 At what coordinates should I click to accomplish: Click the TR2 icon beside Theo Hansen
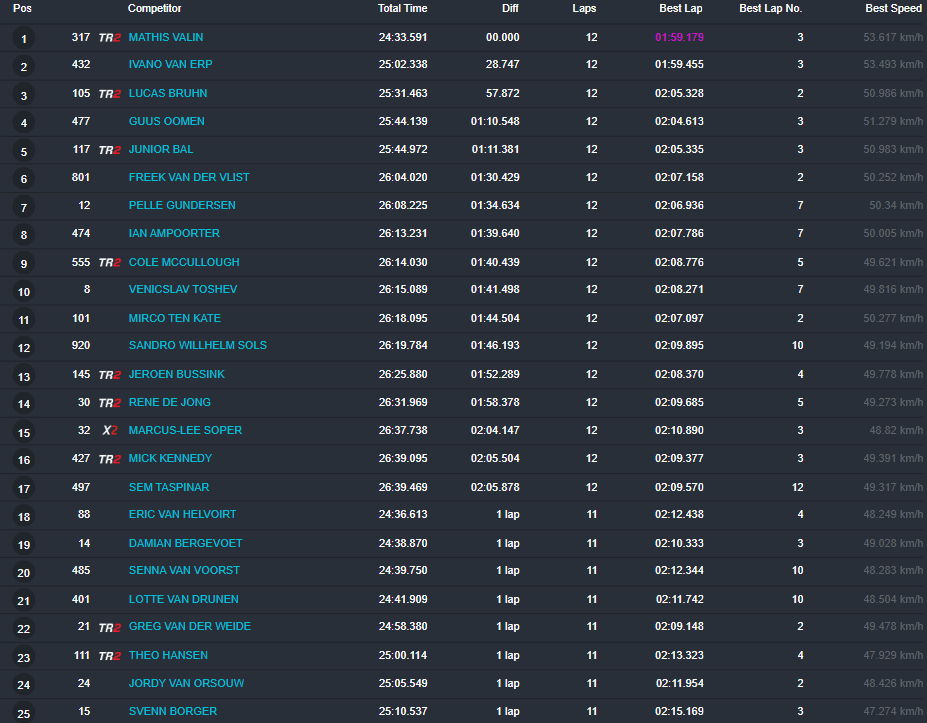[x=109, y=654]
